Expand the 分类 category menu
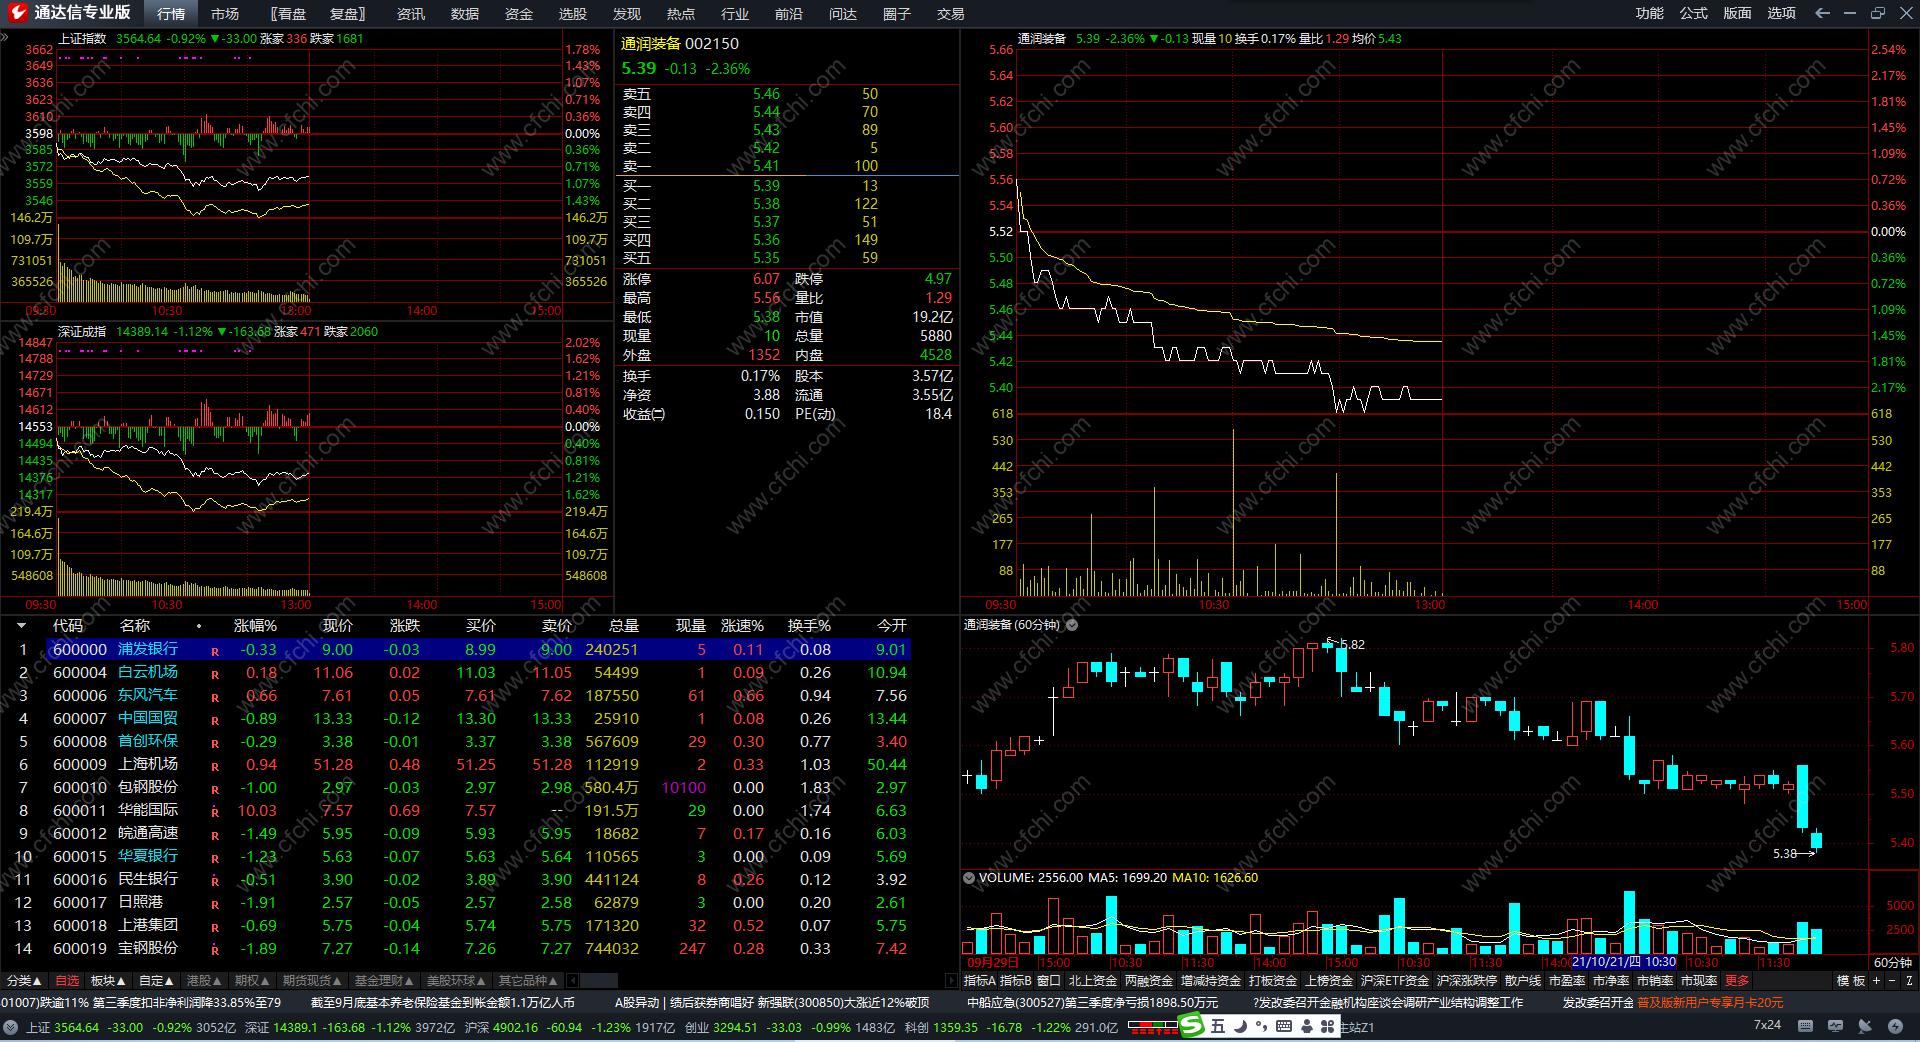 24,981
